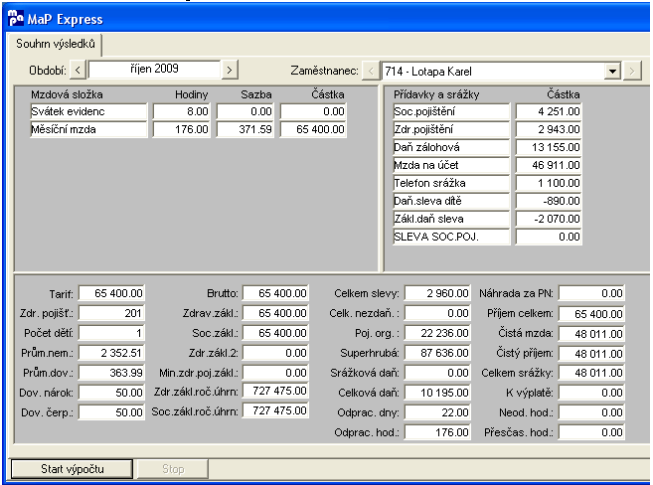Click the K výplatě field

click(591, 393)
